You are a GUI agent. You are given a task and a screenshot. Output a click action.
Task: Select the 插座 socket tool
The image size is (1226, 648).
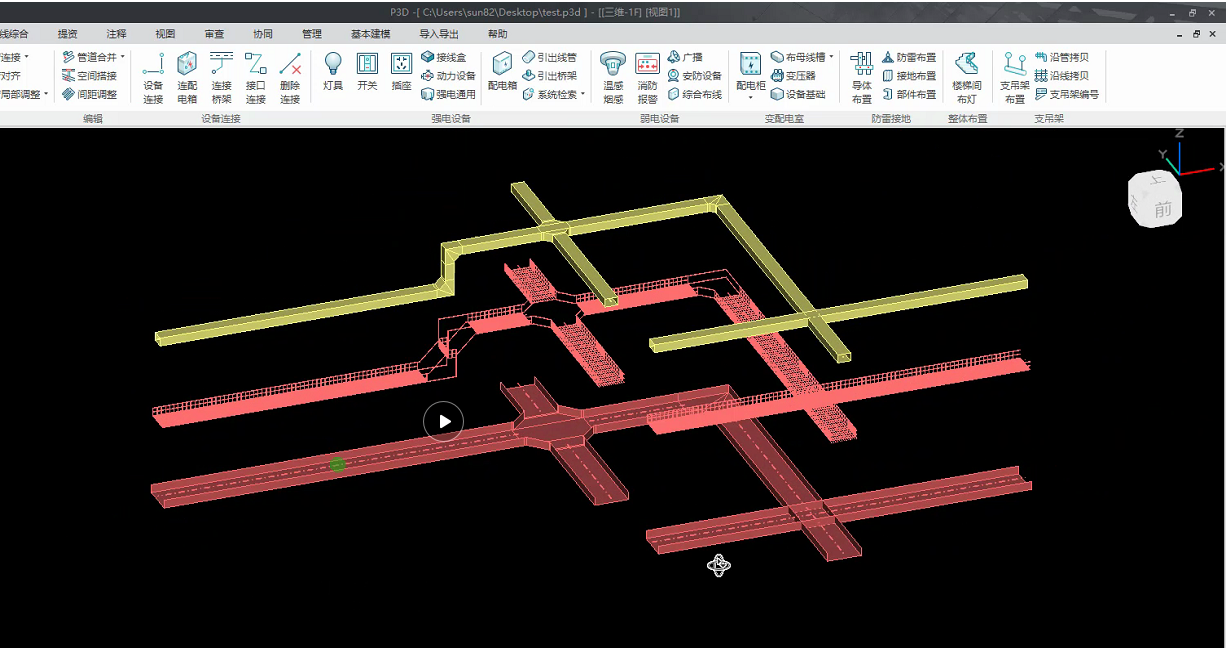(401, 72)
